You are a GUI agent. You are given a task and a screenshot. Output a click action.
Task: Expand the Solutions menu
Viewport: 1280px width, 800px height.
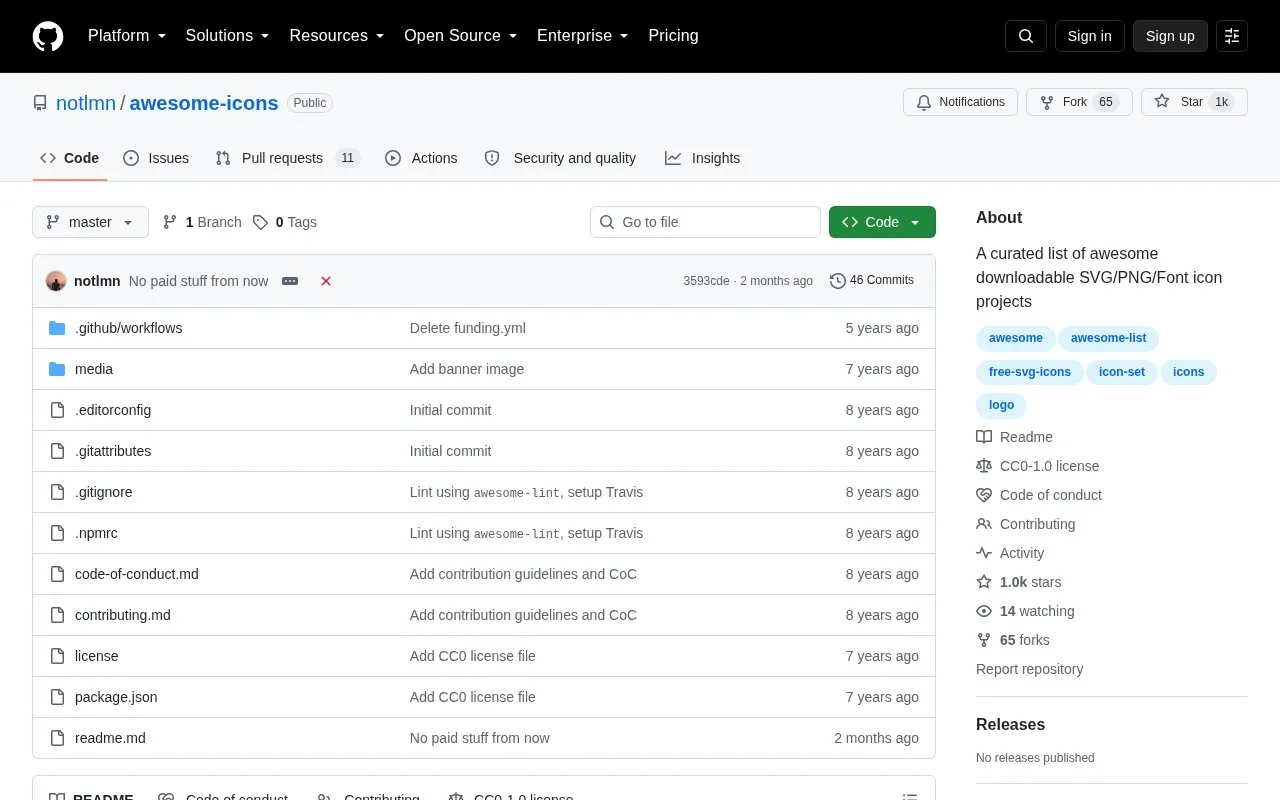pos(228,36)
